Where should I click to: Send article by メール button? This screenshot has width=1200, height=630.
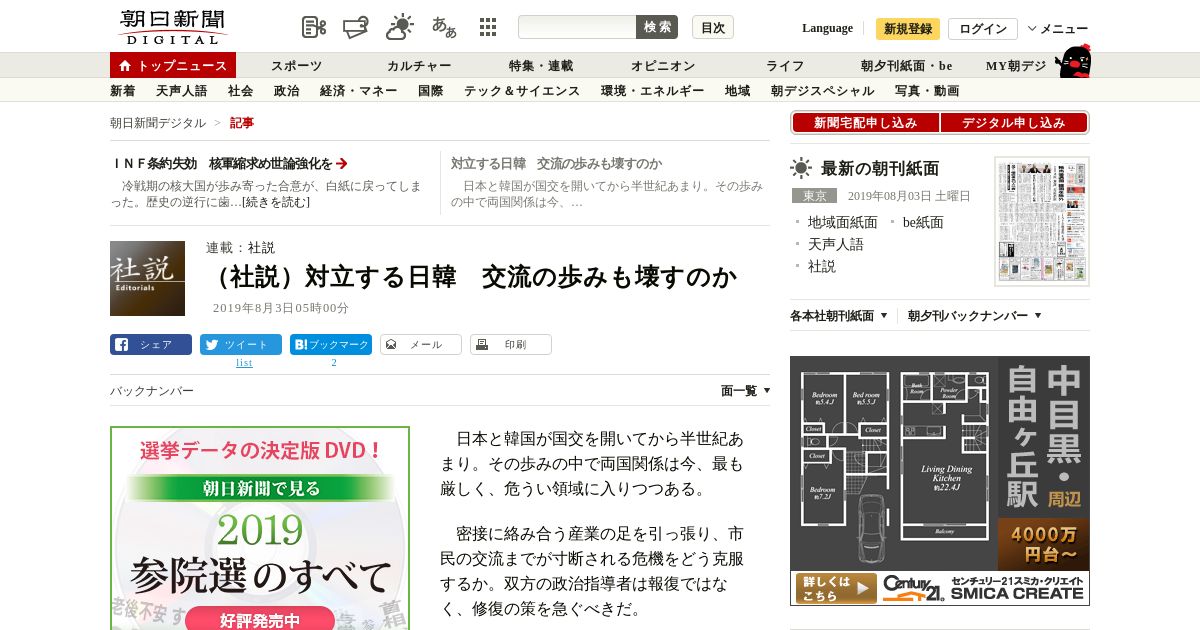(x=421, y=344)
